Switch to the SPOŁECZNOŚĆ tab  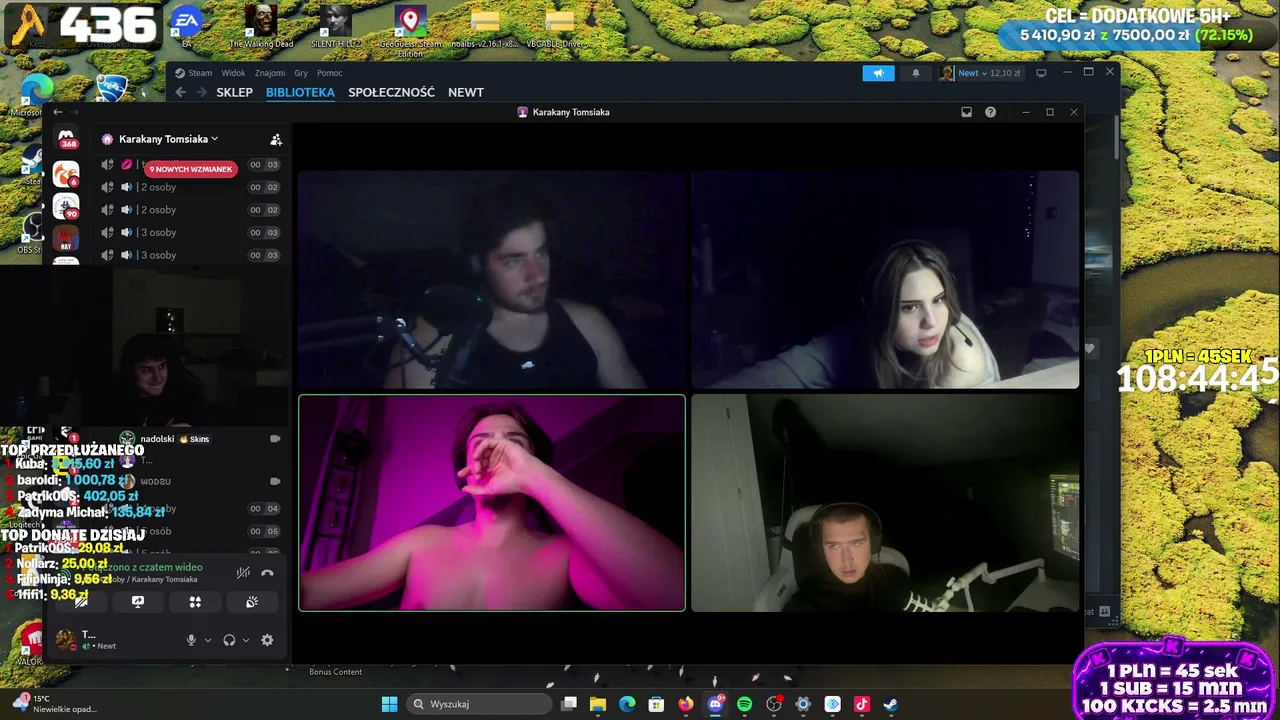(x=391, y=92)
